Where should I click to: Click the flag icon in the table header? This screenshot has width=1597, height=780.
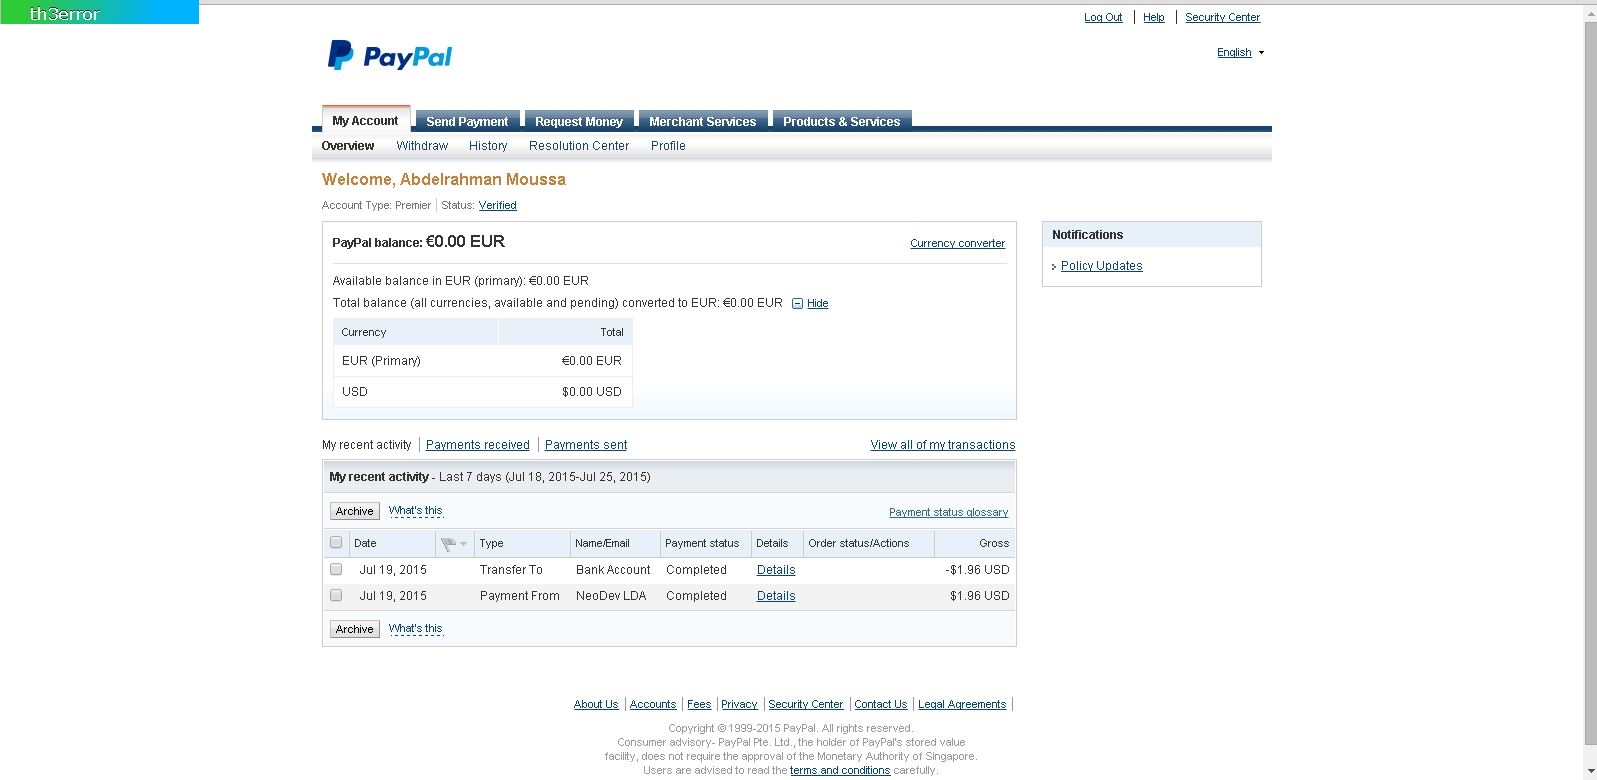tap(449, 544)
